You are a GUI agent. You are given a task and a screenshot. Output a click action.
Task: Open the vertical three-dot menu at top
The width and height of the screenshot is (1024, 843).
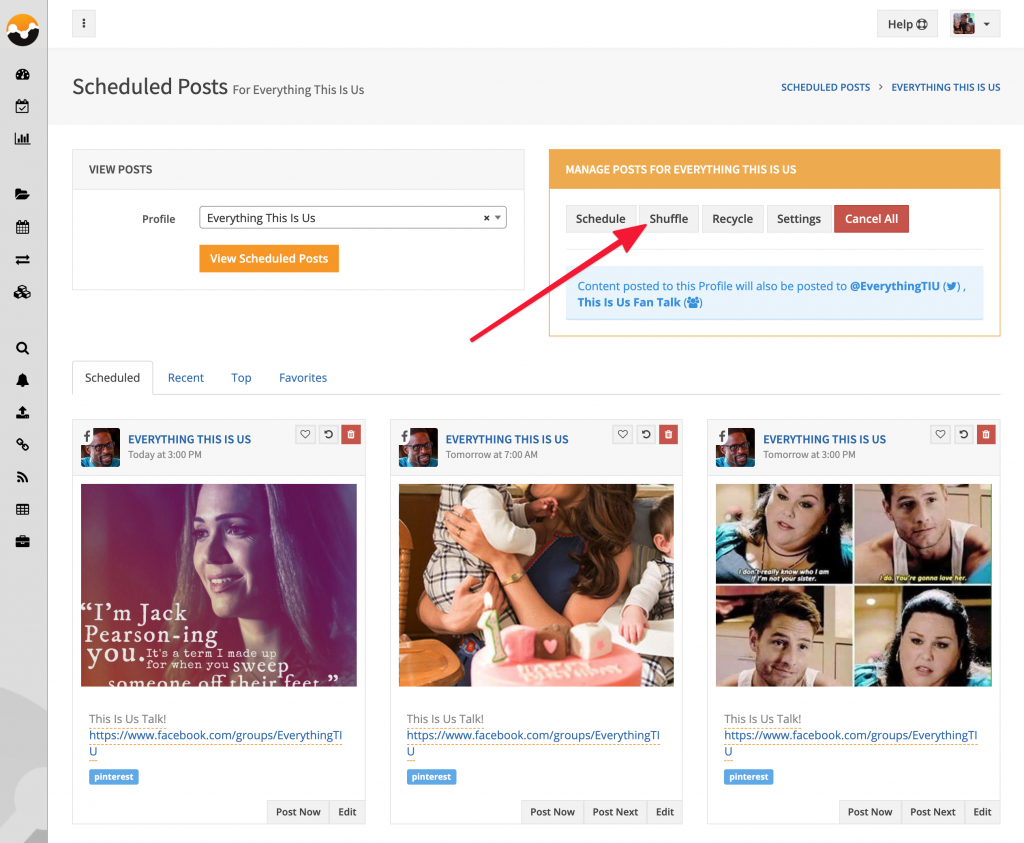(84, 24)
